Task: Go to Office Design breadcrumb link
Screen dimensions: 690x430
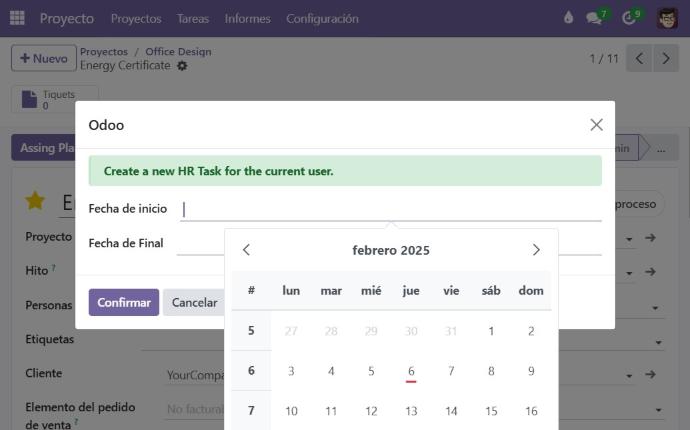Action: pyautogui.click(x=178, y=51)
